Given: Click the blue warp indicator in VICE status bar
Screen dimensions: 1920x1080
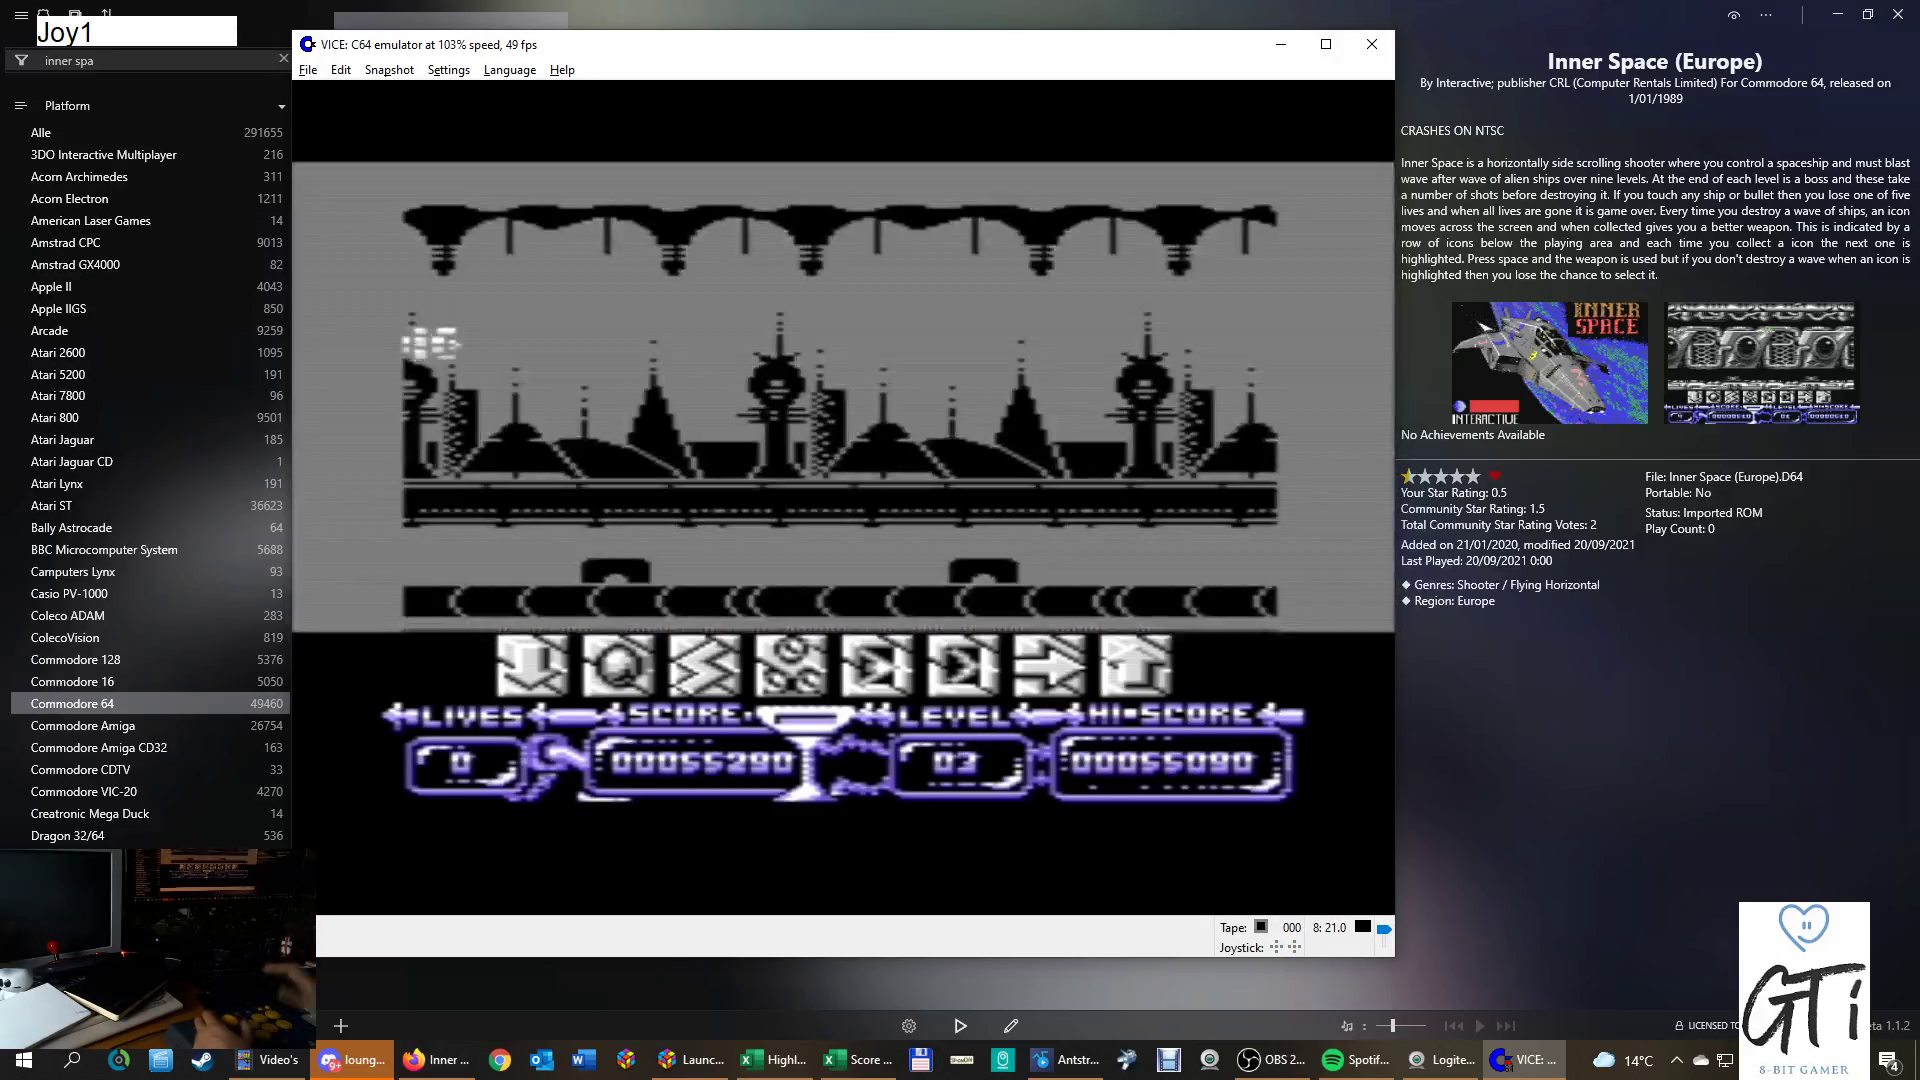Looking at the screenshot, I should pyautogui.click(x=1384, y=929).
